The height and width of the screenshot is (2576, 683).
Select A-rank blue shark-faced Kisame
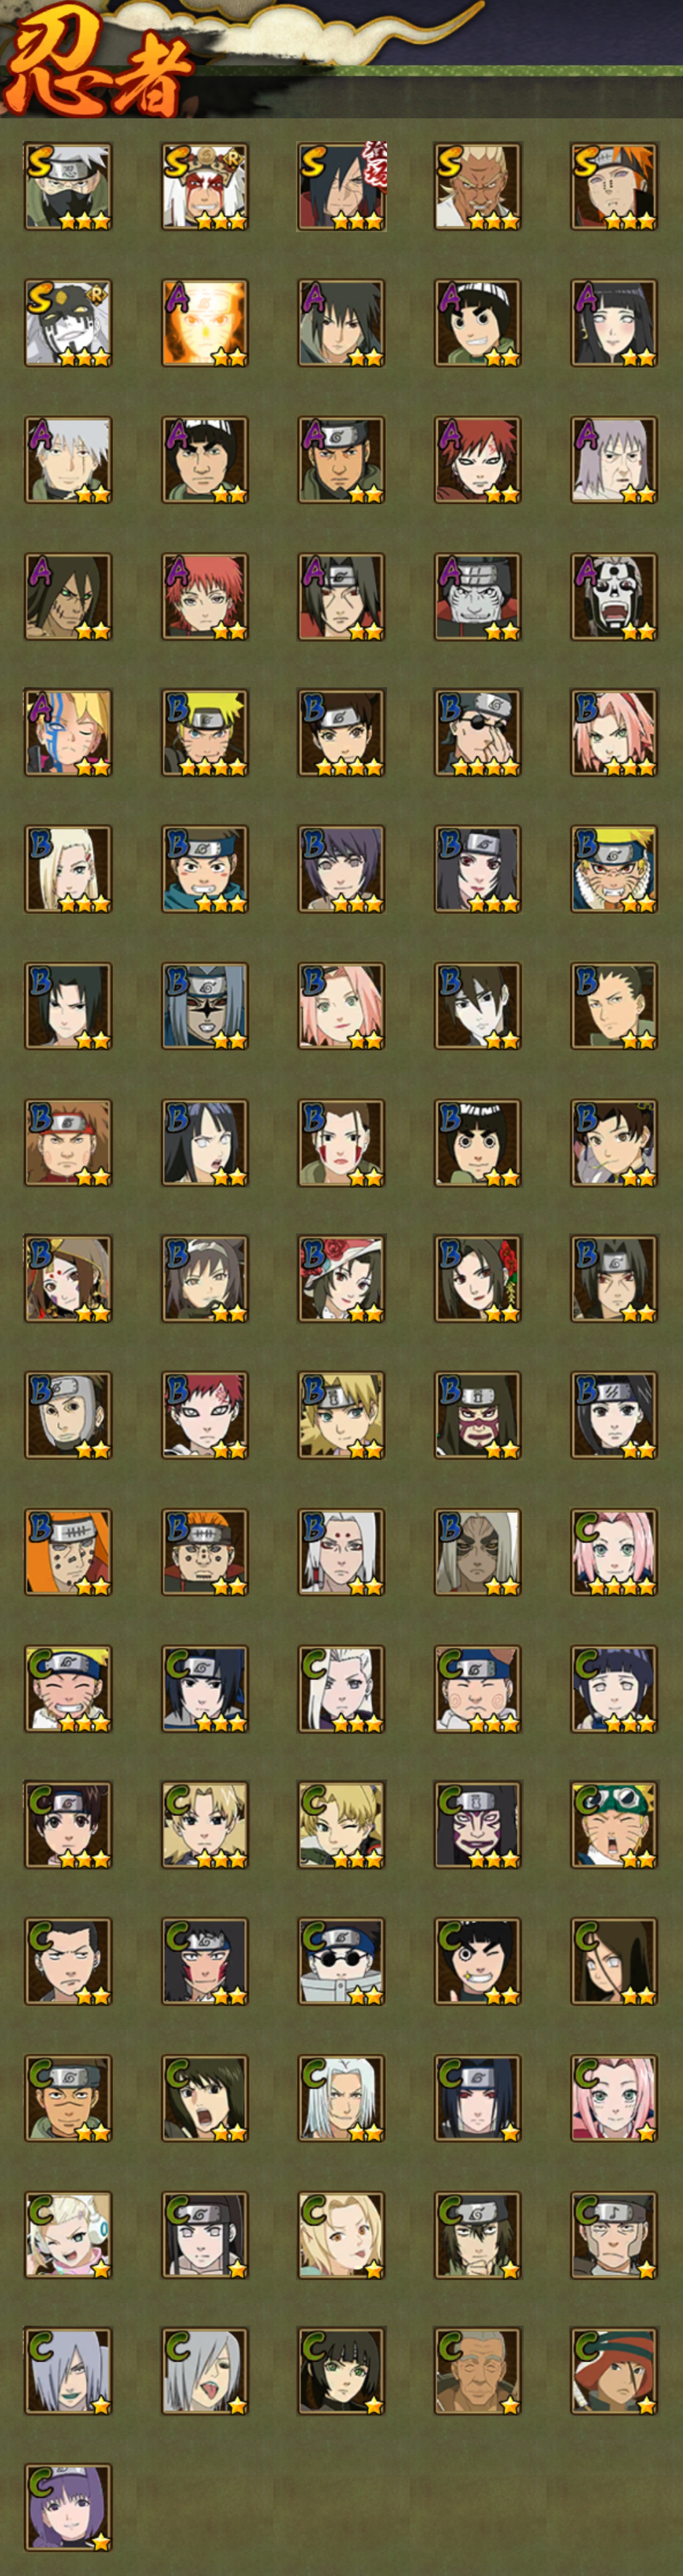[x=478, y=597]
